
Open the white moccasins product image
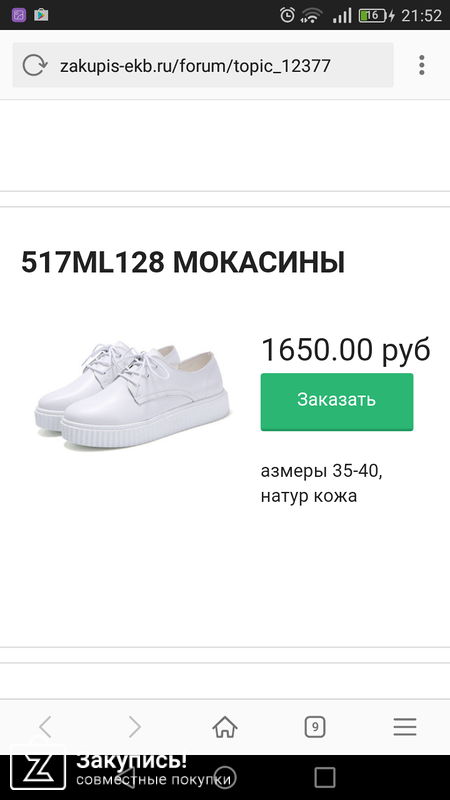[133, 395]
